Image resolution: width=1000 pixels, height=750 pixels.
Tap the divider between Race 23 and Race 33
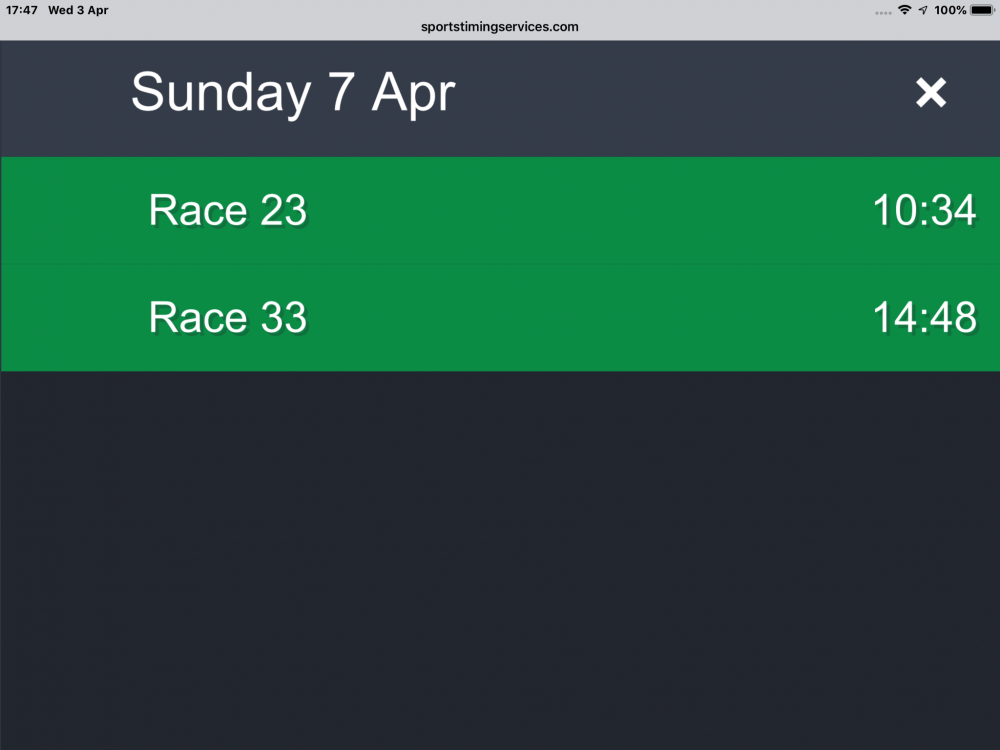click(500, 263)
